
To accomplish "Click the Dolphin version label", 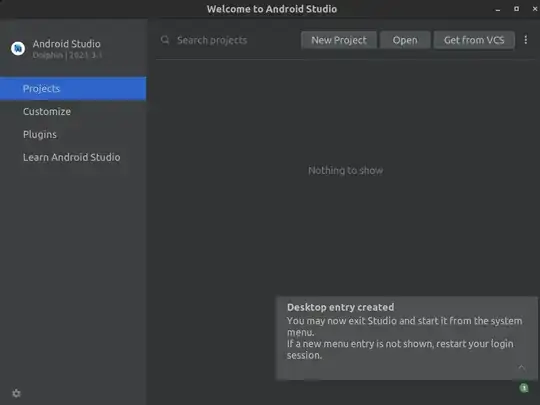I will [67, 55].
